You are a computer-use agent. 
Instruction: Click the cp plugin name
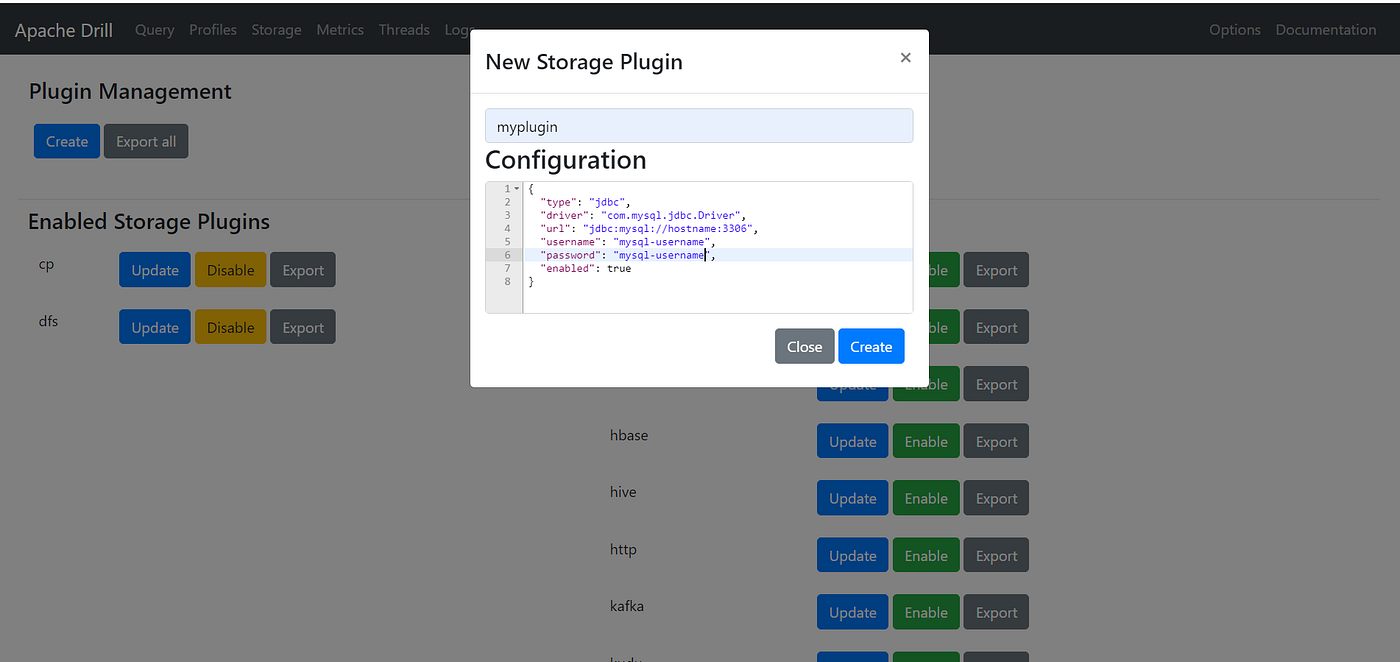(x=46, y=265)
